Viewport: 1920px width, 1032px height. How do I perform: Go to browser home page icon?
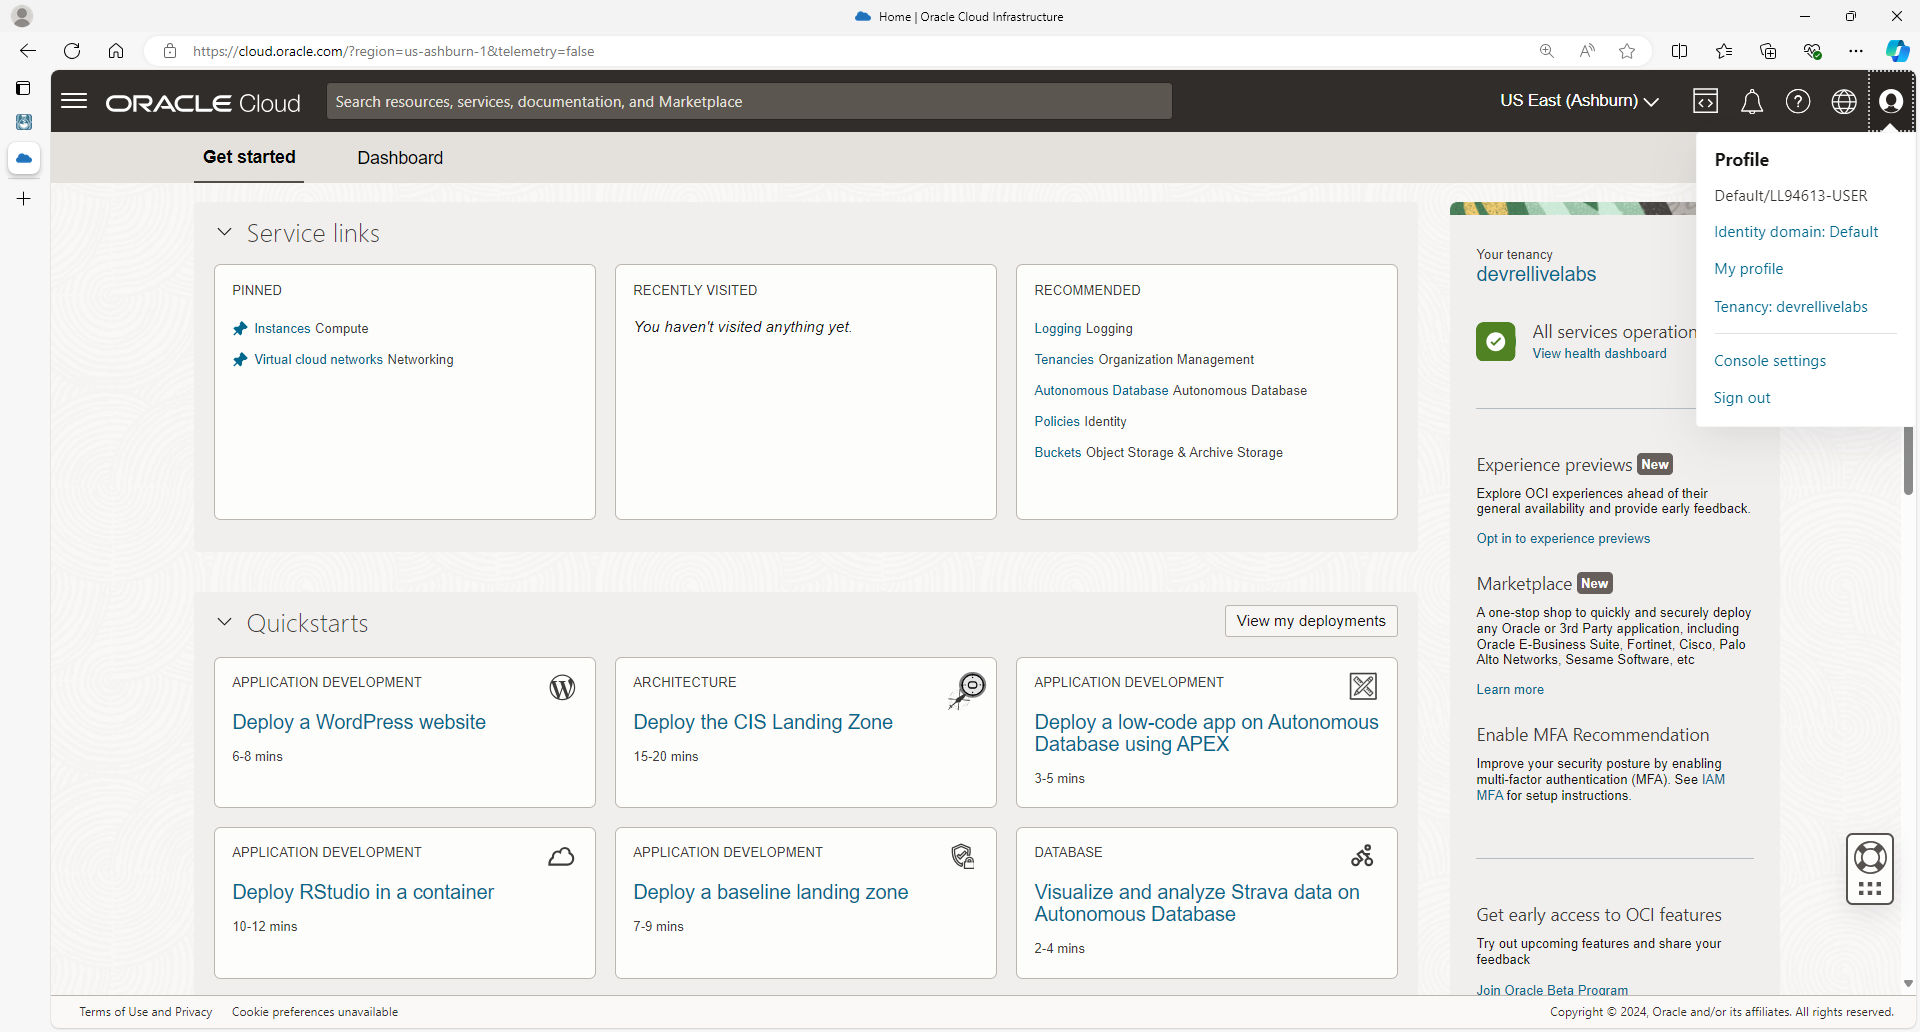tap(116, 51)
